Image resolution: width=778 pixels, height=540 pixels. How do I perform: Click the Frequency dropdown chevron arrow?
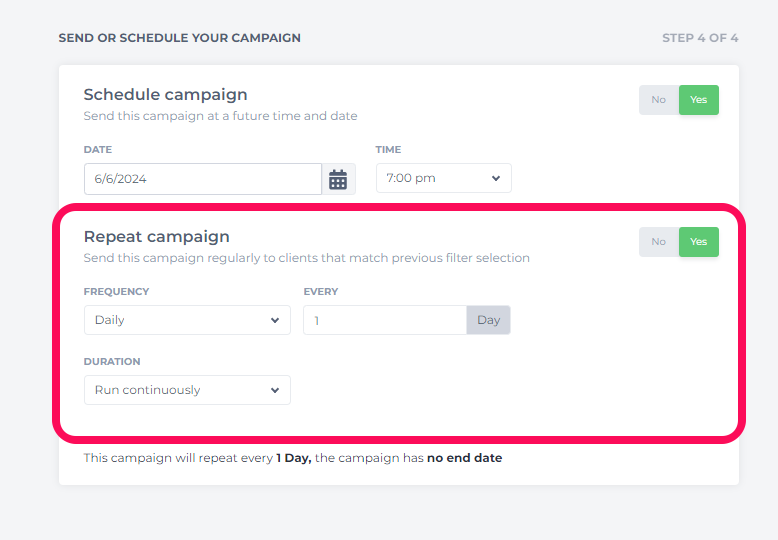tap(275, 320)
